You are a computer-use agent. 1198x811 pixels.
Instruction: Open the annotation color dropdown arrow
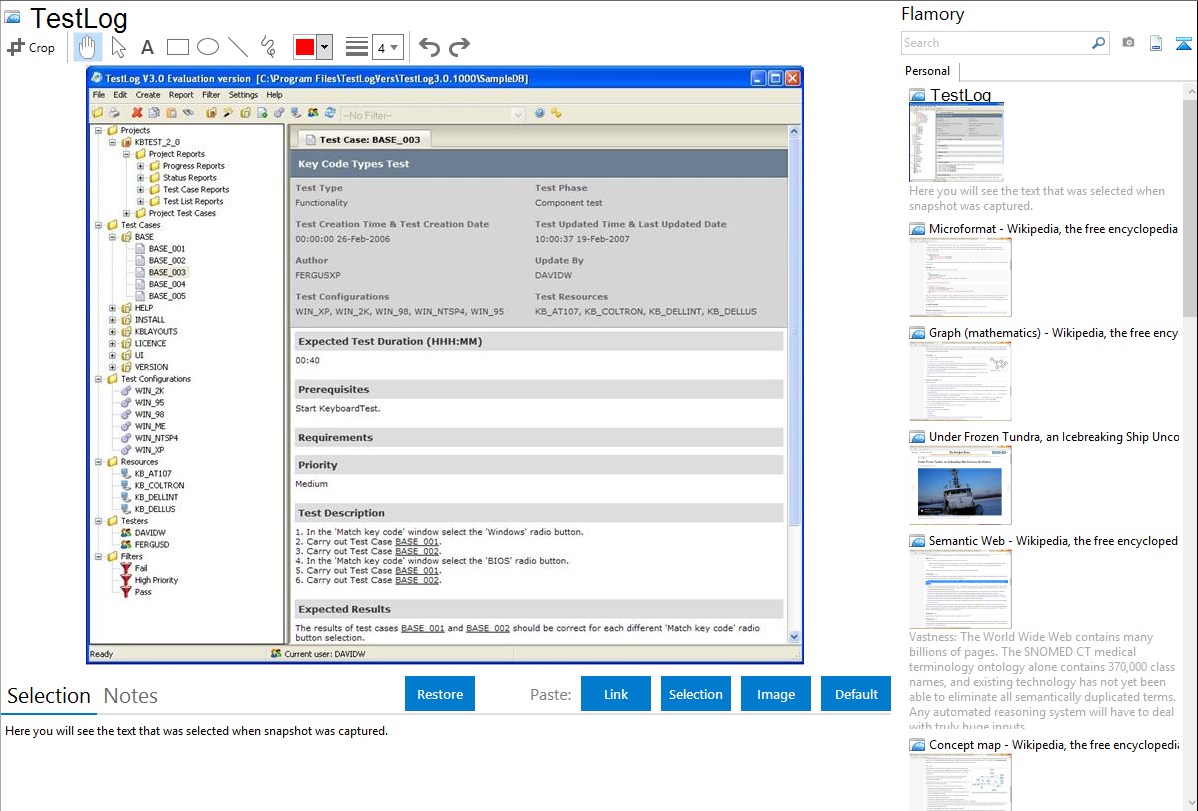[325, 47]
